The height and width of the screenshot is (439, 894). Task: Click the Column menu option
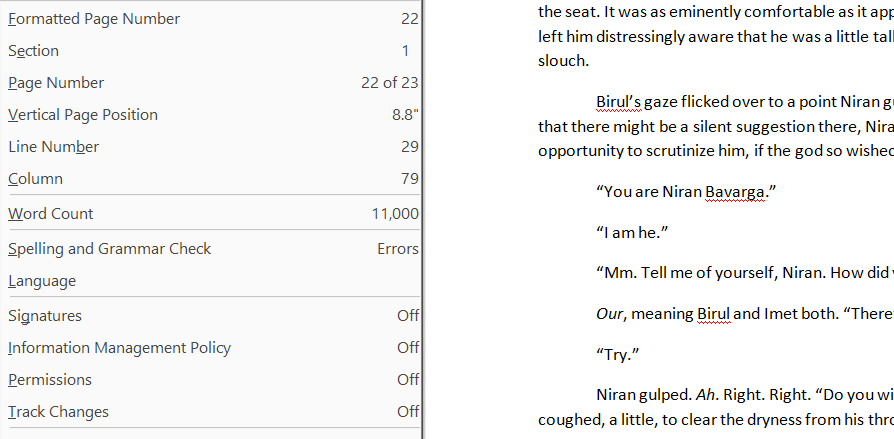36,179
